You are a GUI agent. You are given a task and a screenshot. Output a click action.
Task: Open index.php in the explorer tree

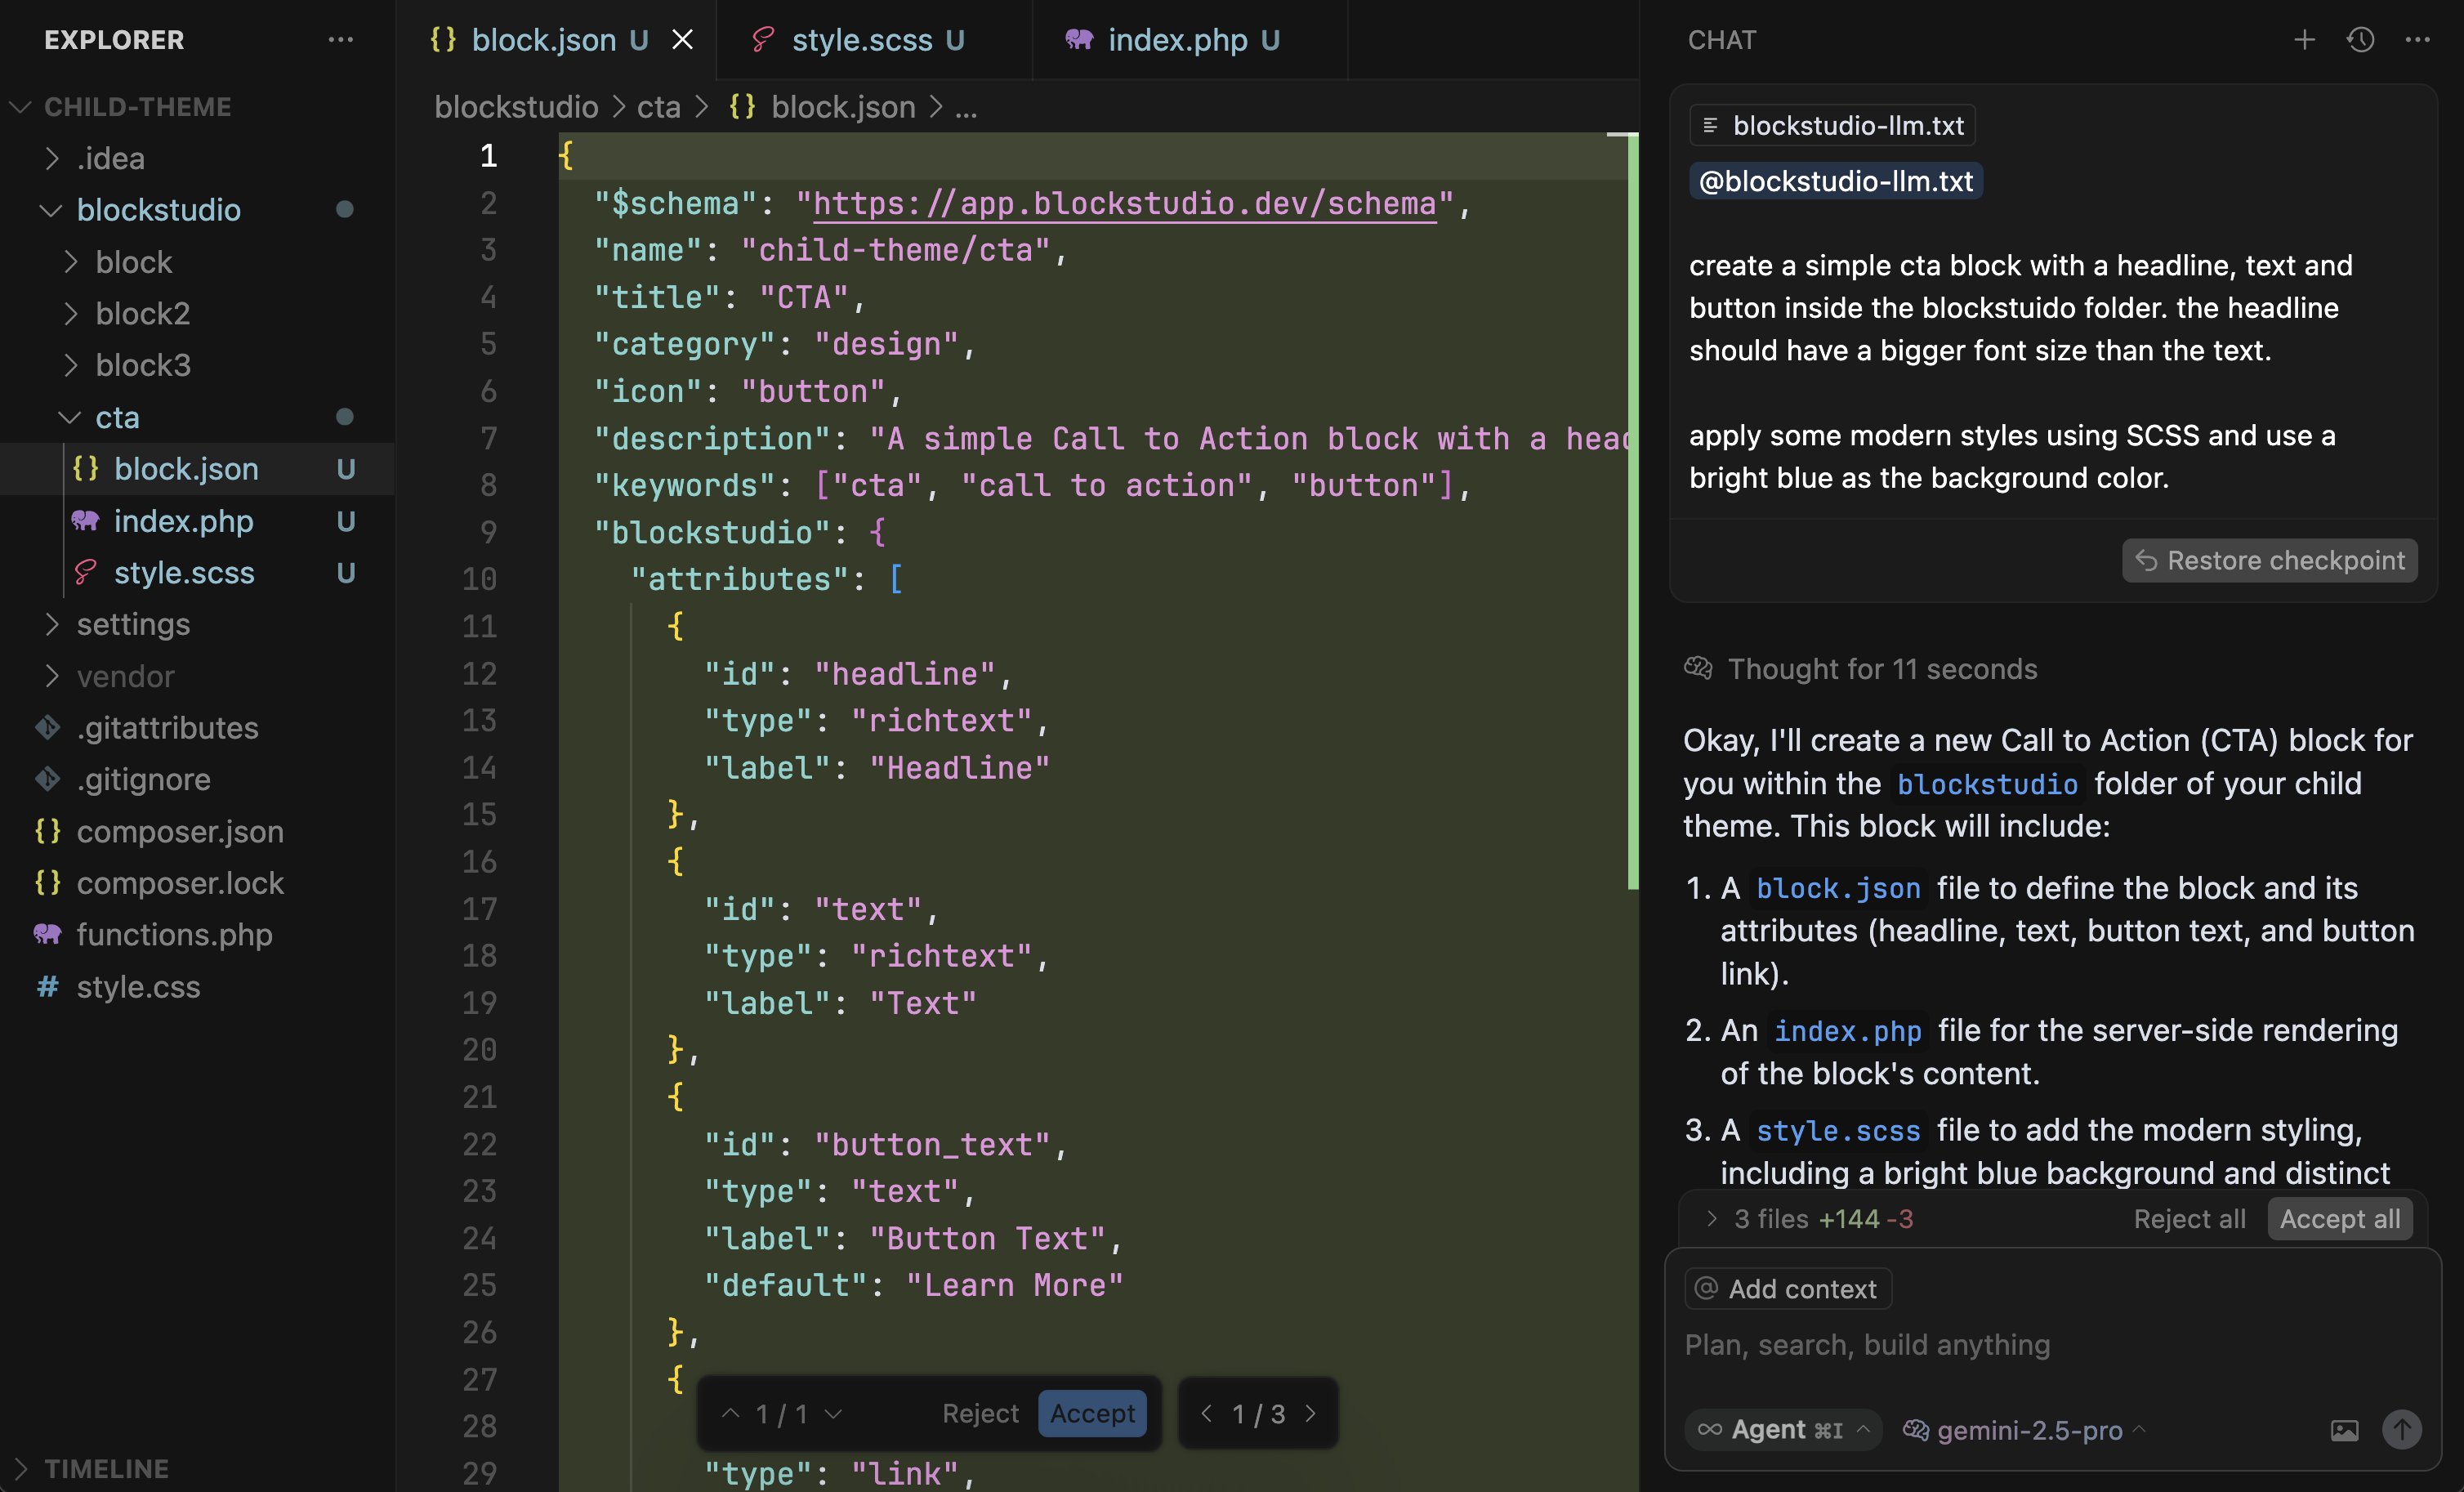tap(197, 521)
